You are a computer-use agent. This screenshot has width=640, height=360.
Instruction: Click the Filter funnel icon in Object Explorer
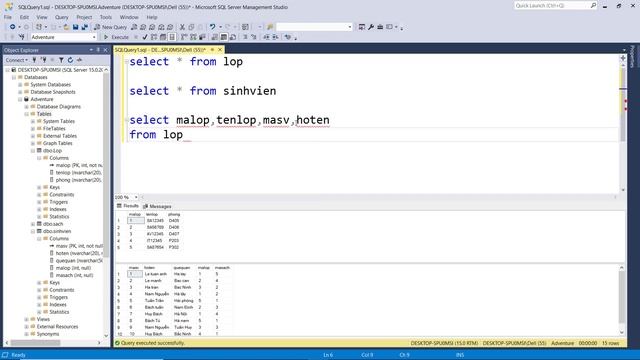[61, 60]
